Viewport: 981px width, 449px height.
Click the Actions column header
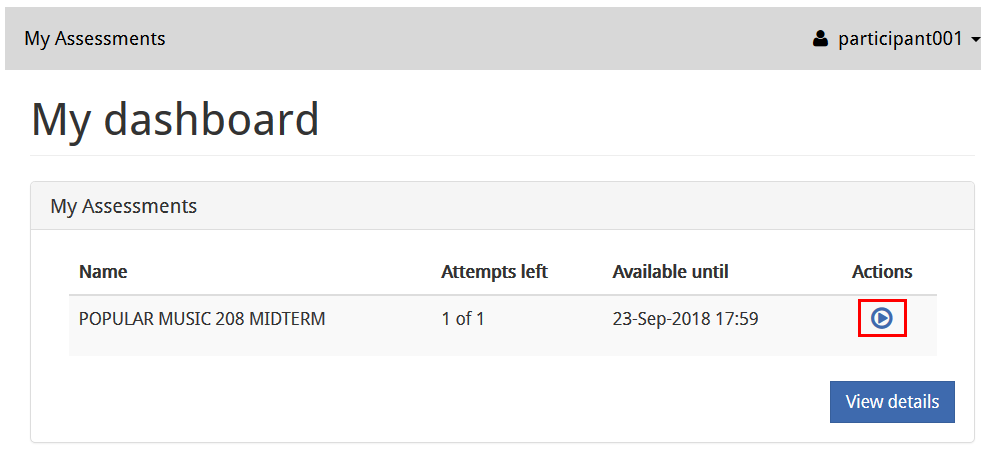pyautogui.click(x=882, y=272)
